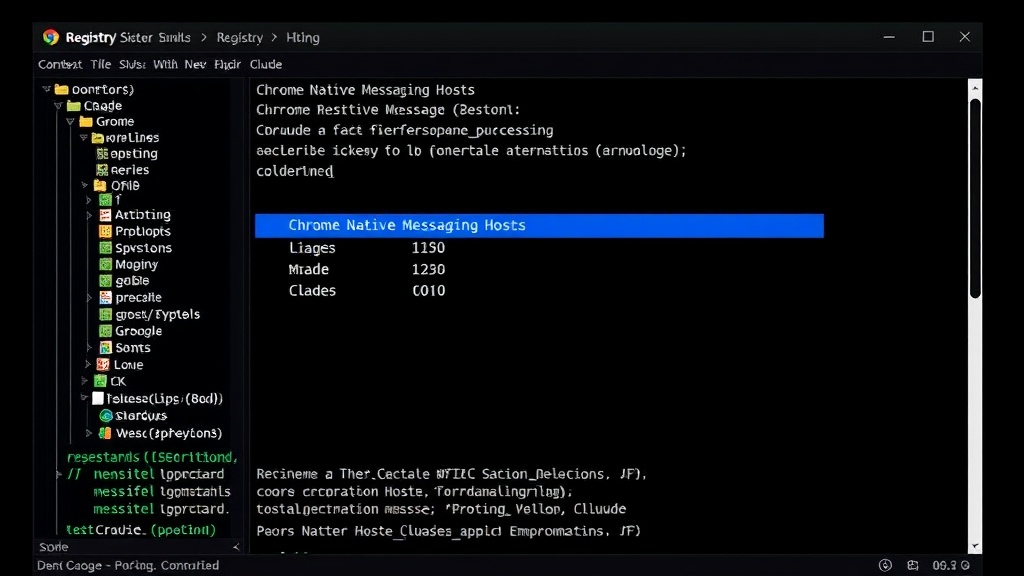This screenshot has width=1024, height=576.
Task: Click the goble item icon
Action: (105, 281)
